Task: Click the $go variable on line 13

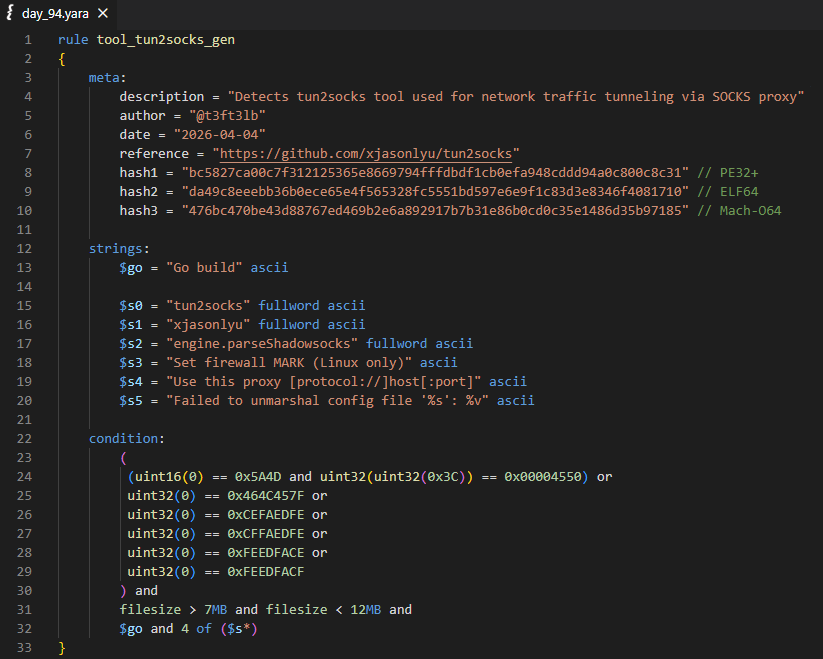Action: (131, 268)
